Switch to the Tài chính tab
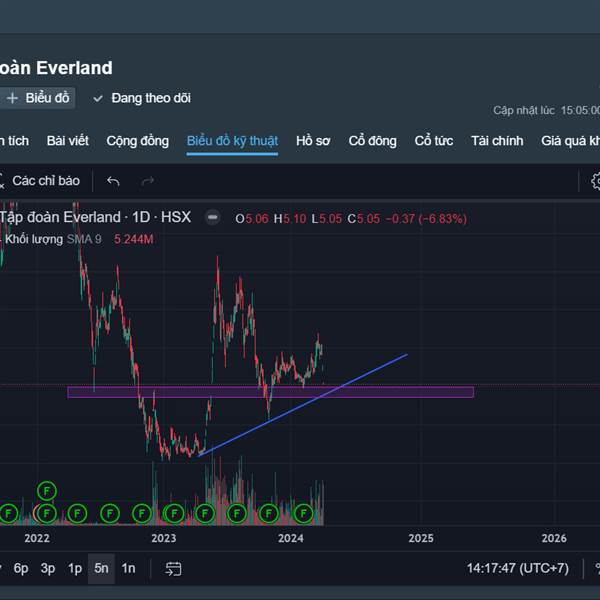The height and width of the screenshot is (600, 600). point(497,141)
